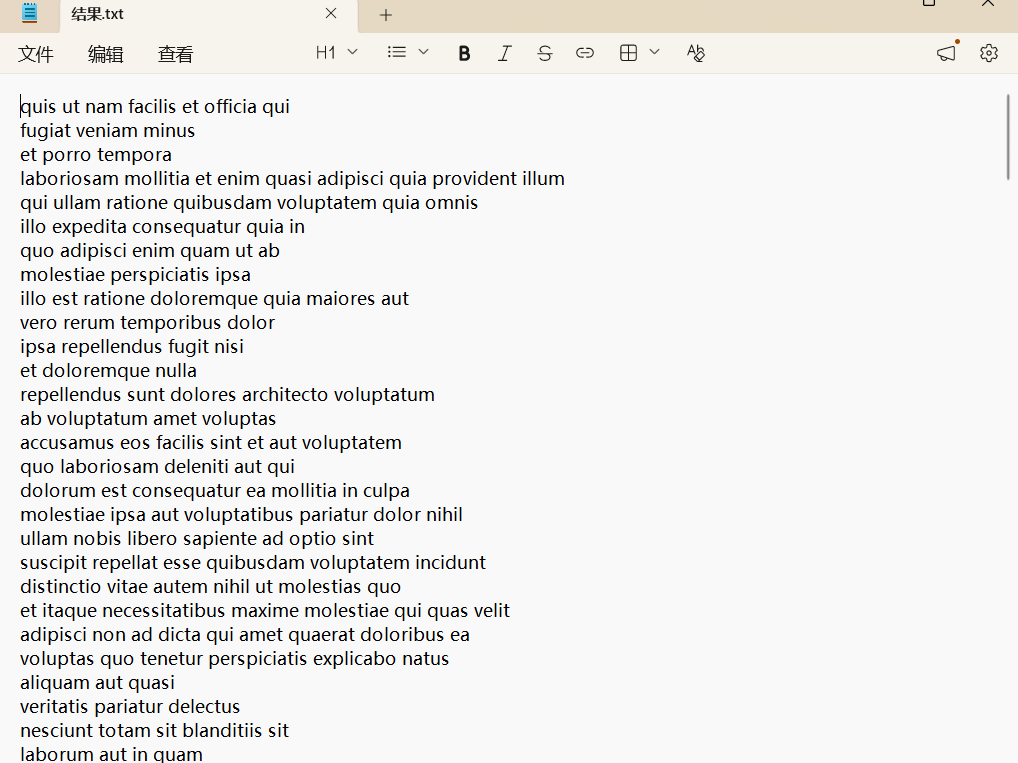Click line "distinctio vitae autem nihil ut molestias quo"
Viewport: 1018px width, 763px height.
point(210,587)
